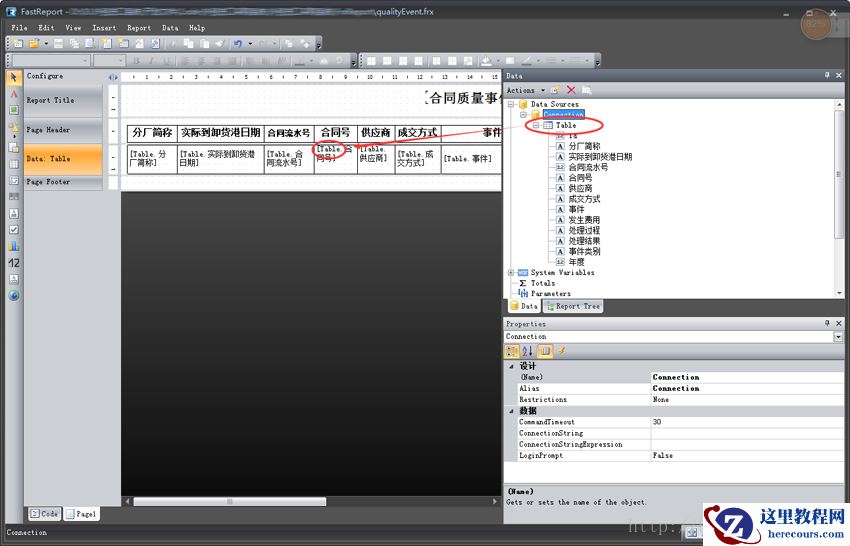Collapse the Table node in data tree
850x546 pixels.
[x=536, y=126]
